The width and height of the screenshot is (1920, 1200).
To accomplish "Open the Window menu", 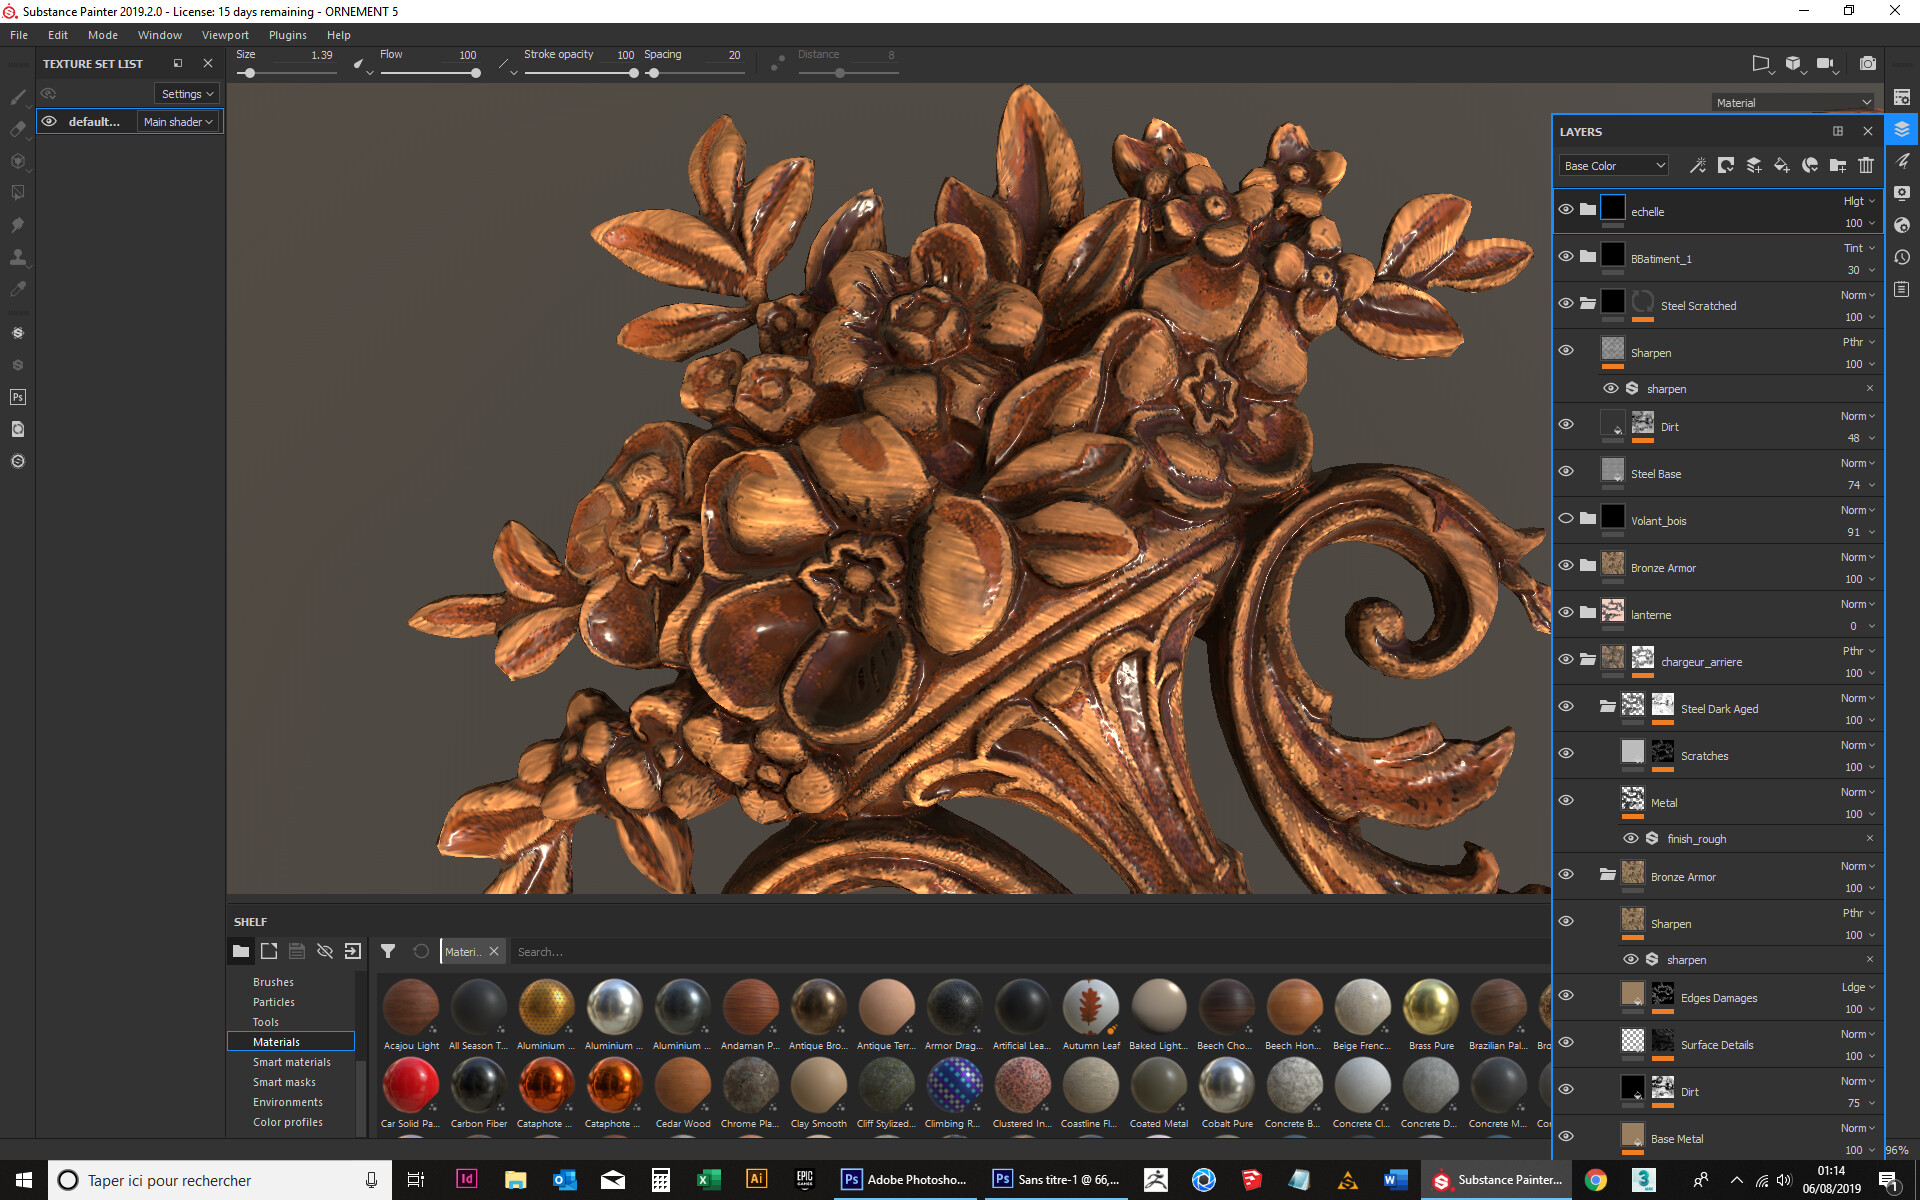I will 159,34.
